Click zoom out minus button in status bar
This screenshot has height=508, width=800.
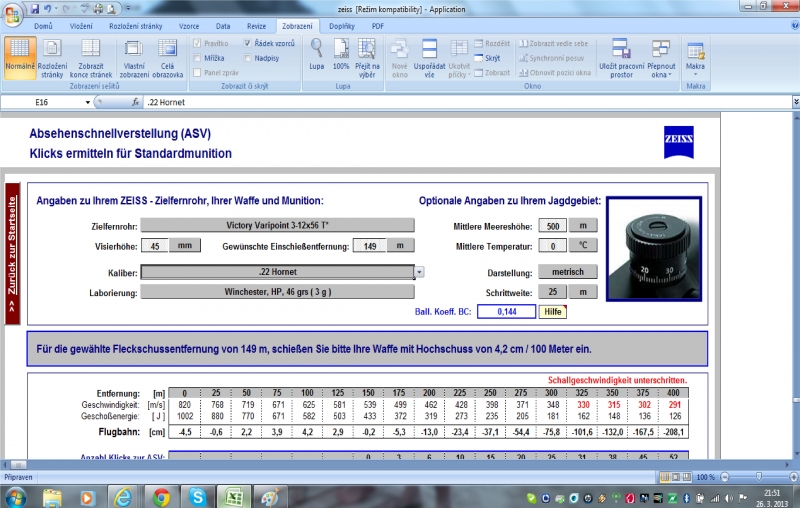724,477
